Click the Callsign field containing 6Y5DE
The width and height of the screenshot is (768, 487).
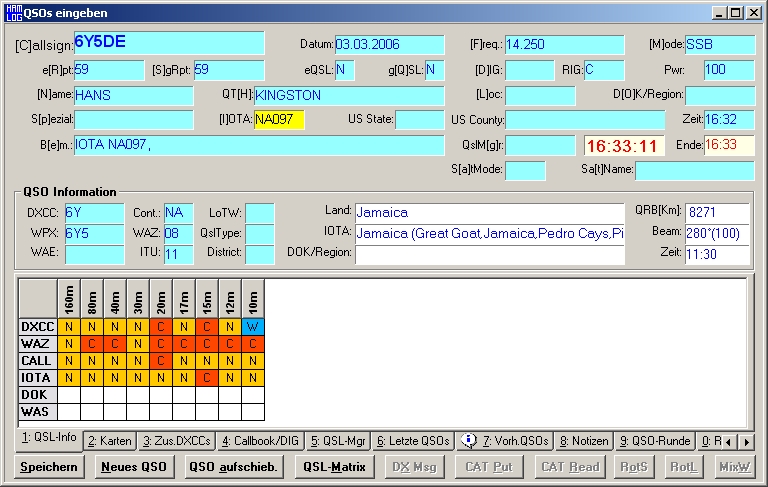point(168,44)
